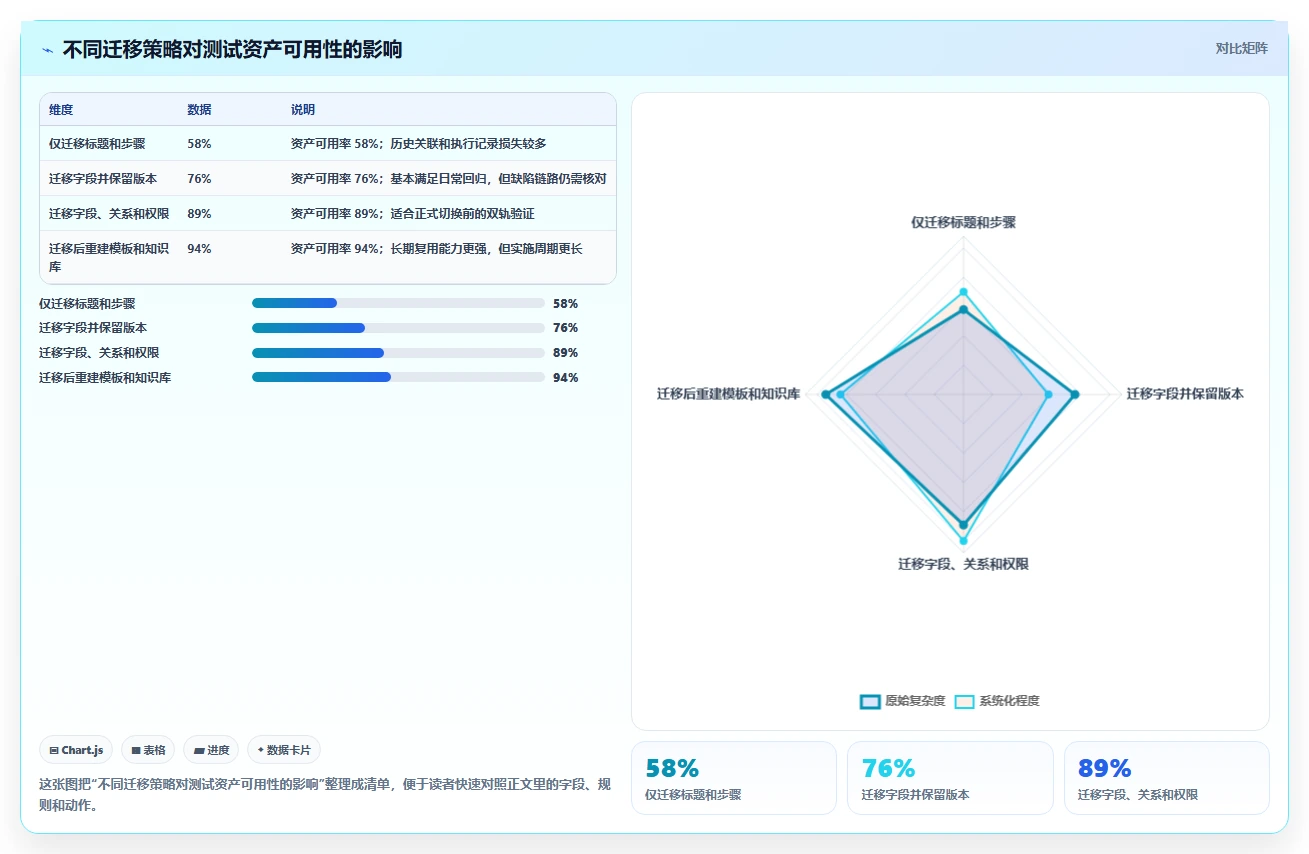Viewport: 1309px width, 854px height.
Task: Click radar axis label 迁移字段、关系和权限
Action: 963,564
